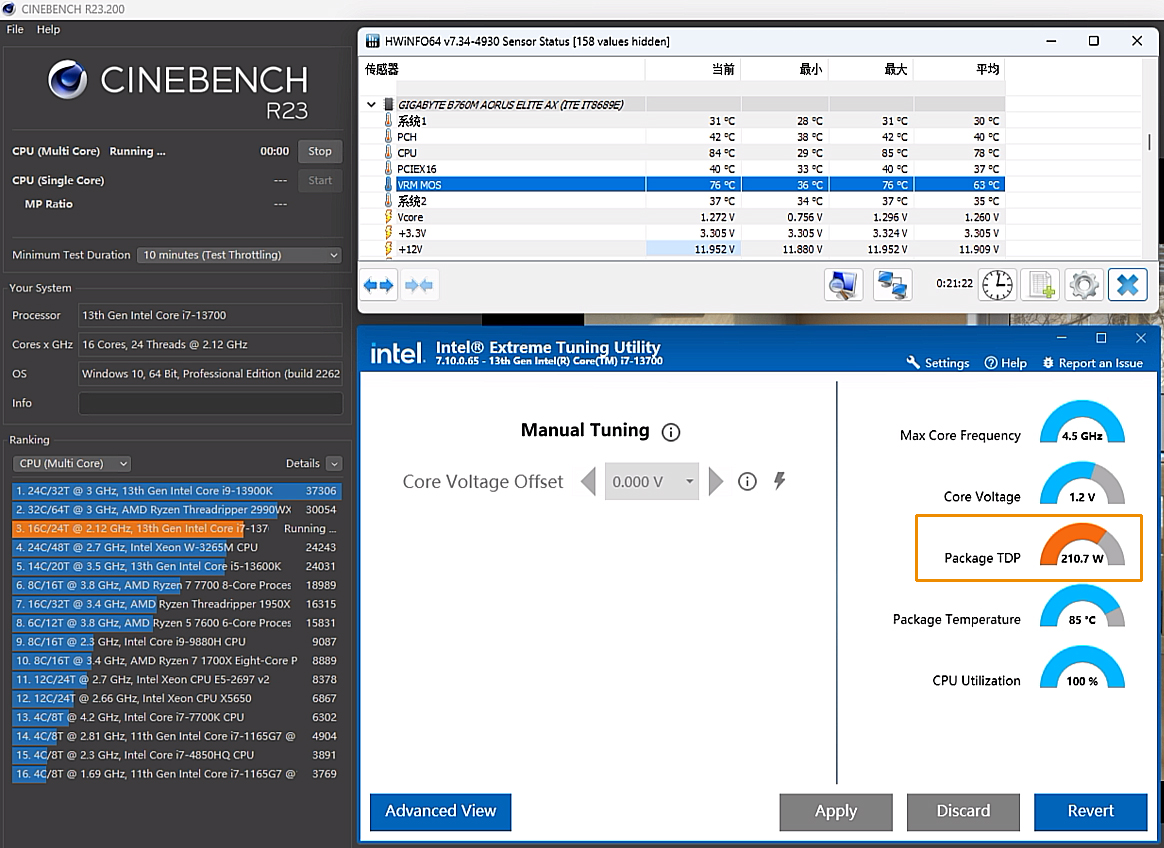Open the CPU (Multi Core) ranking dropdown

[x=72, y=463]
